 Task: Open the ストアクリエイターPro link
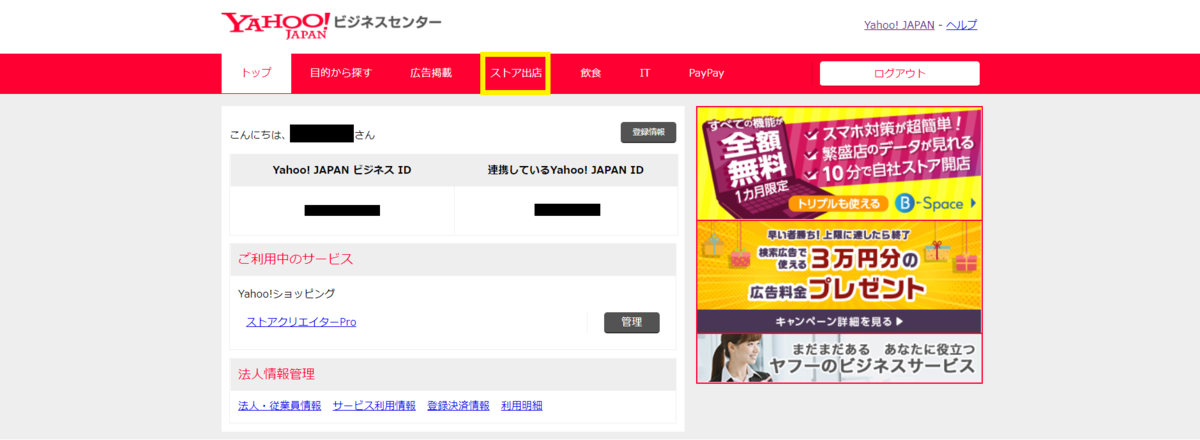[x=301, y=322]
